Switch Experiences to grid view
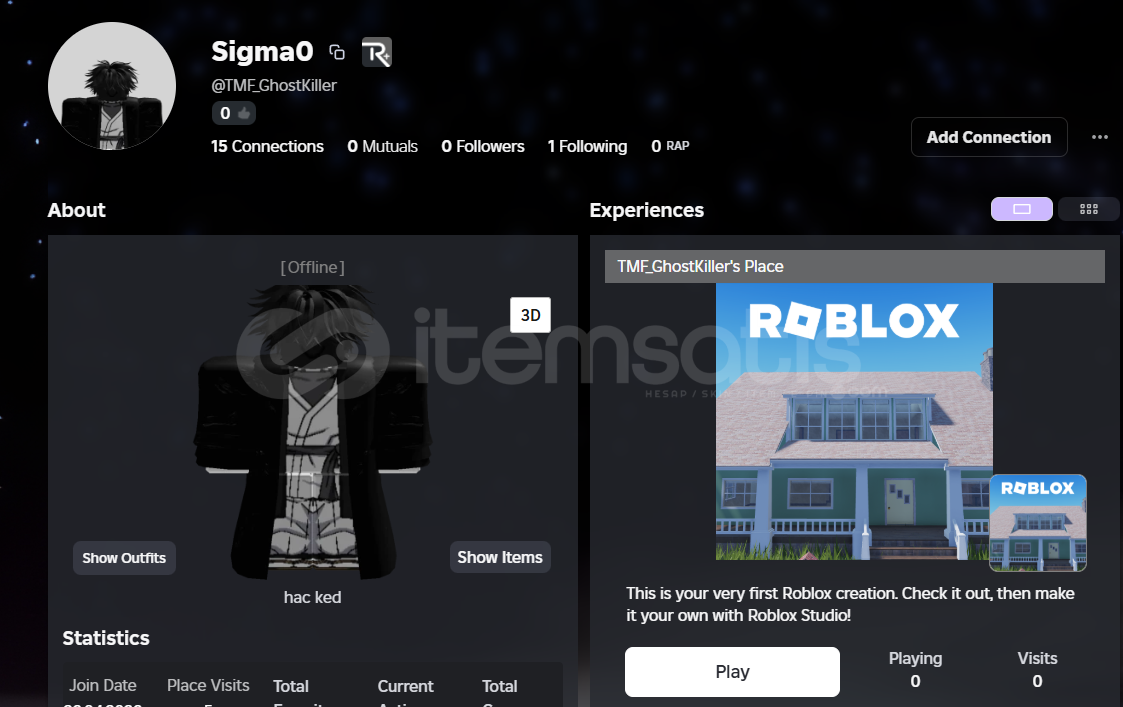1123x707 pixels. pyautogui.click(x=1089, y=209)
